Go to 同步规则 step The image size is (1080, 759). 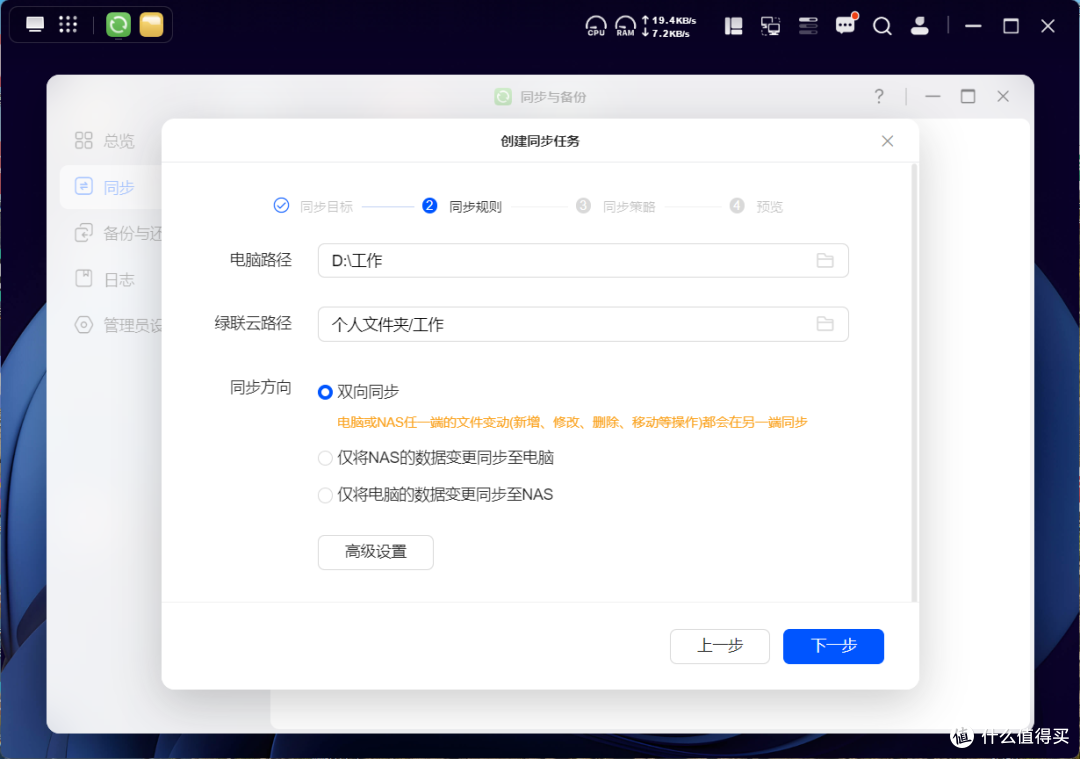(x=462, y=206)
